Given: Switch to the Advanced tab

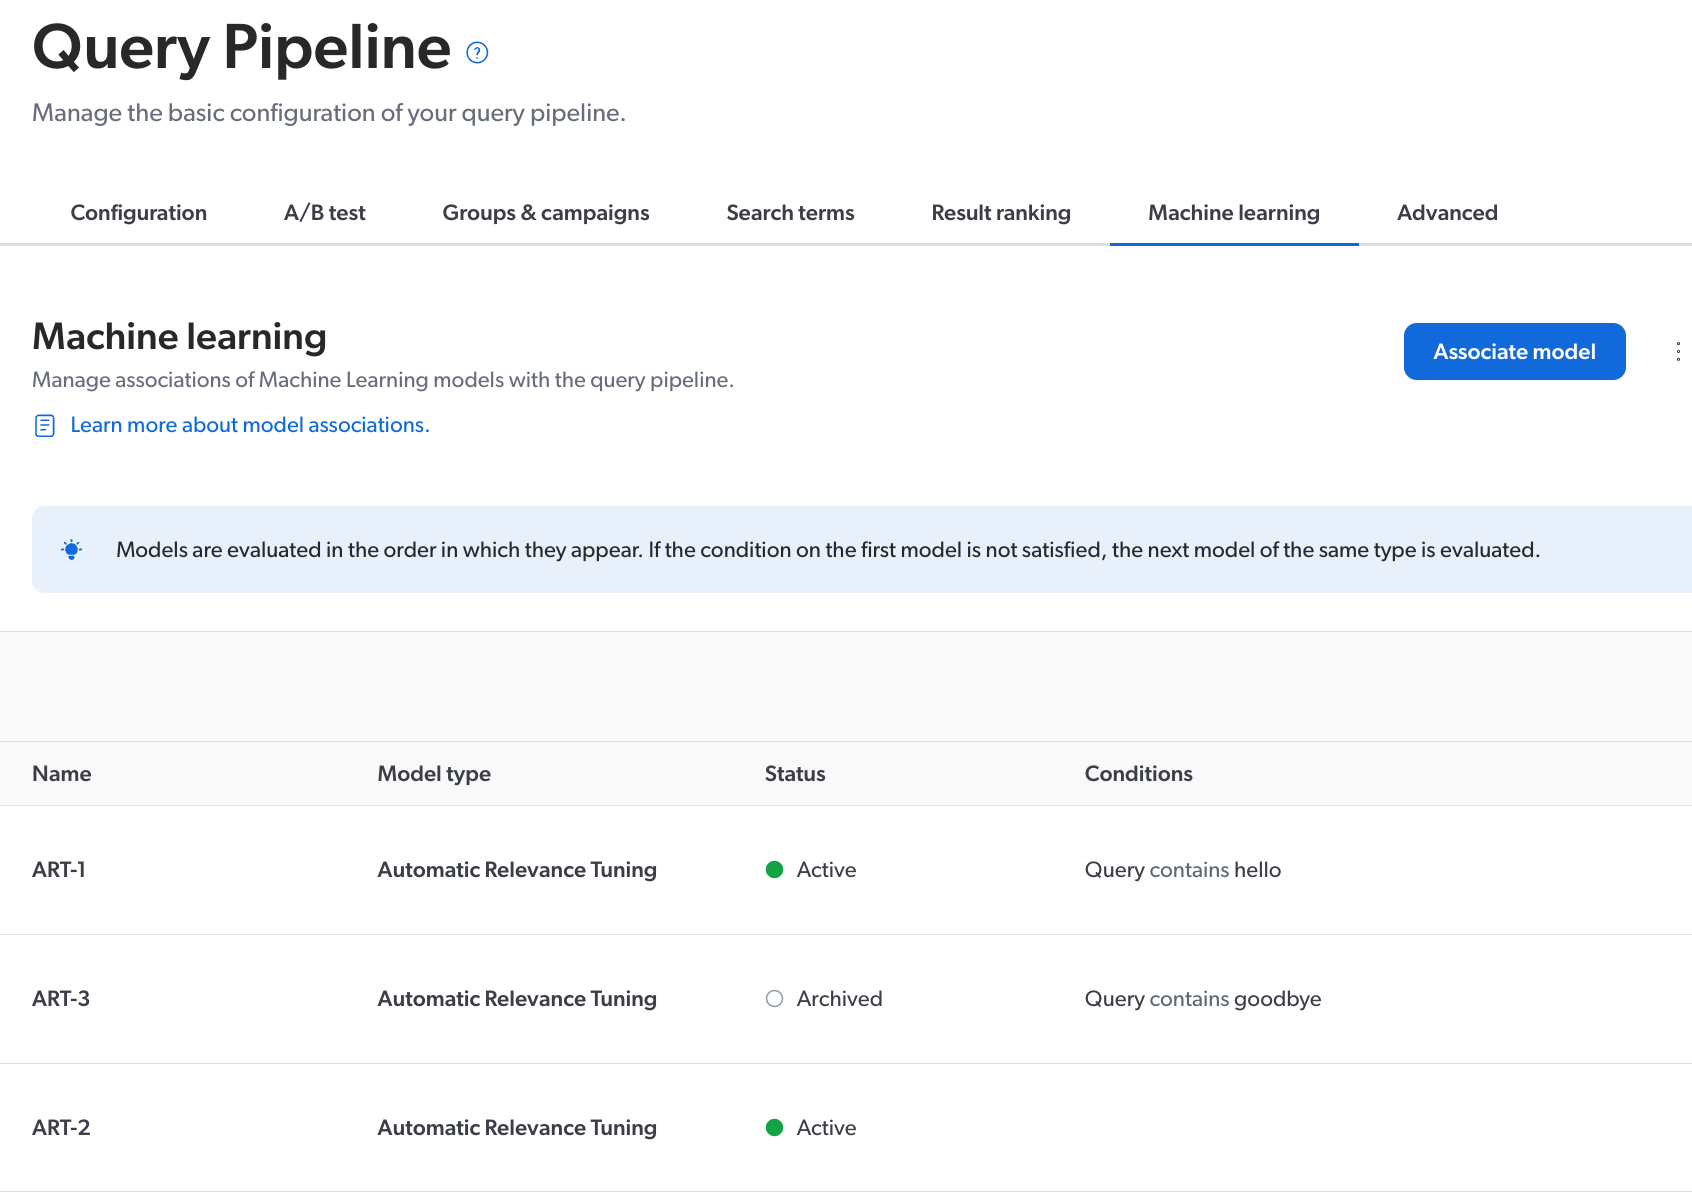Looking at the screenshot, I should 1447,213.
